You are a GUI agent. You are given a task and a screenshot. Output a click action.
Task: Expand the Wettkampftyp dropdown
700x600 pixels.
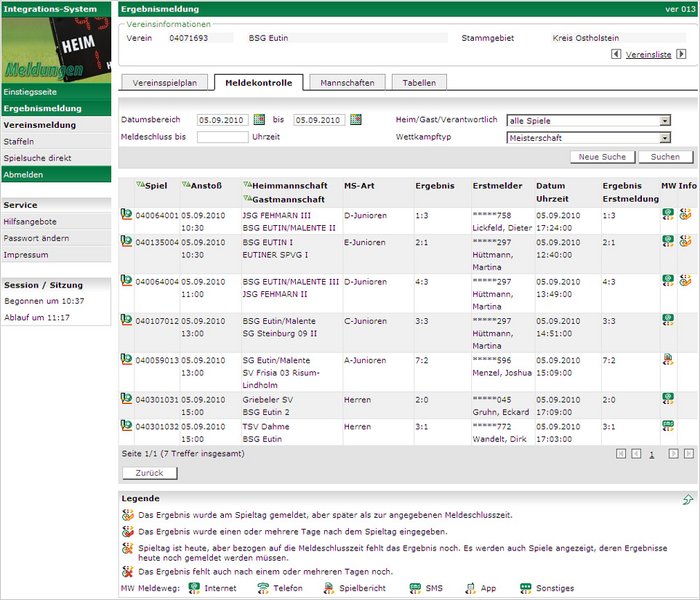click(x=664, y=138)
